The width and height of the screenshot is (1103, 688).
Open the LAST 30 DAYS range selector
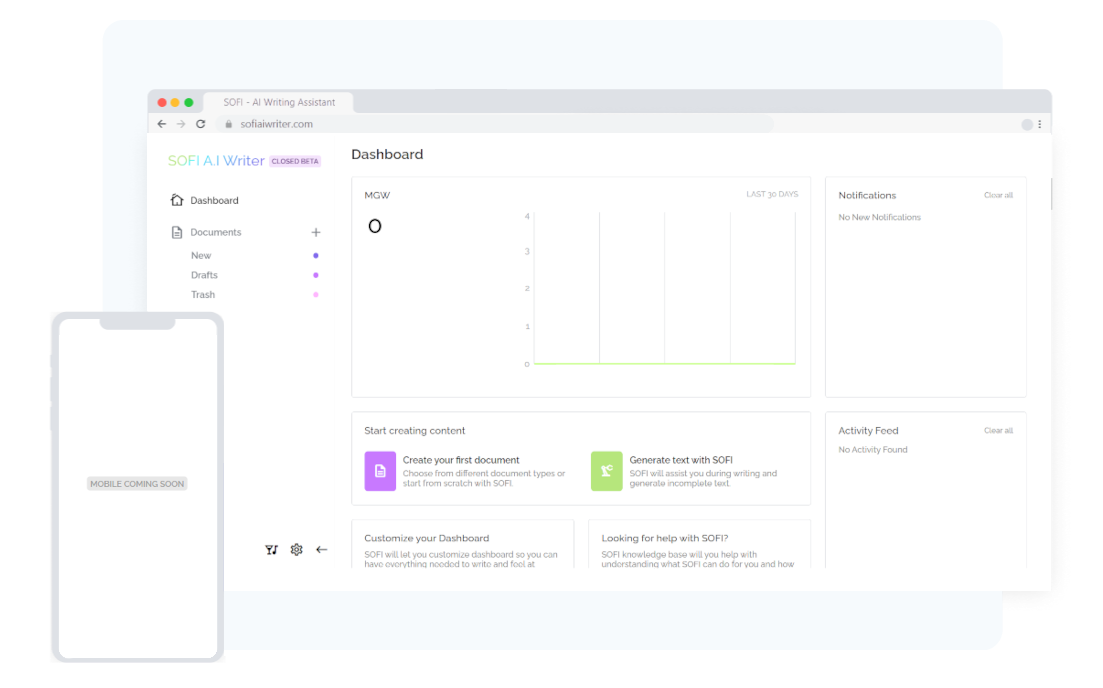point(772,194)
